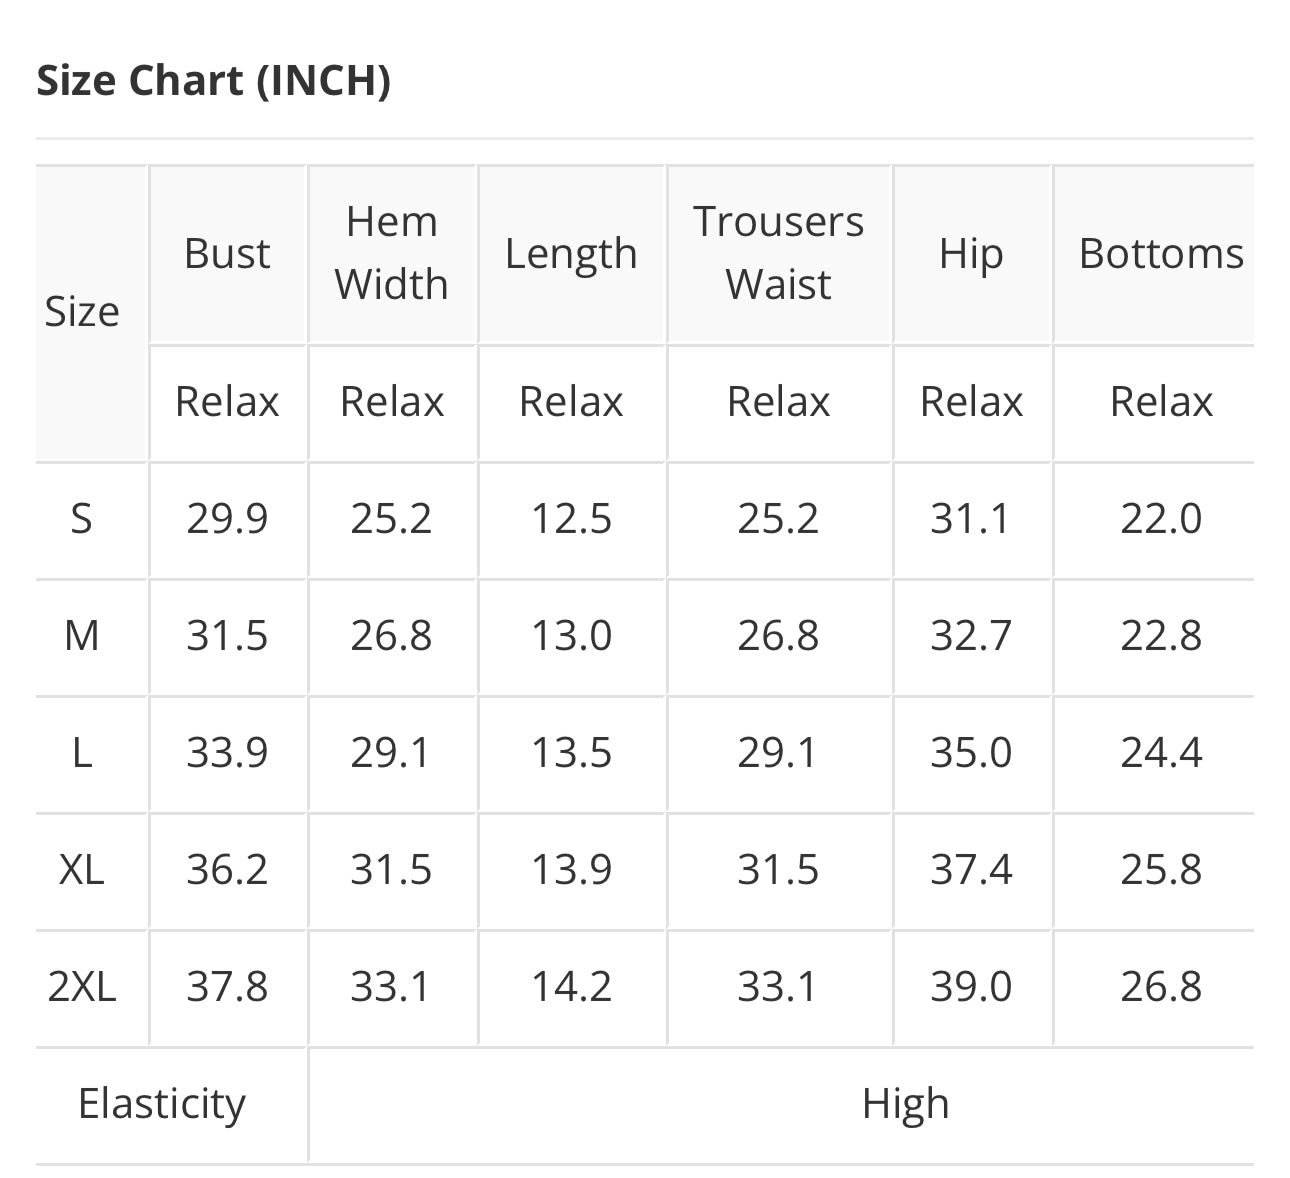The image size is (1290, 1178).
Task: Select the Hem Width column header
Action: tap(392, 253)
